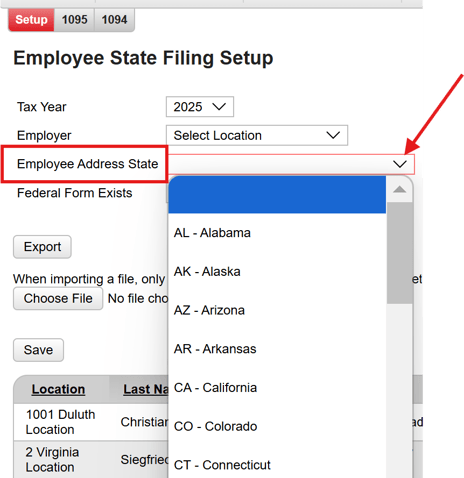
Task: Click the scrollbar up arrow in state list
Action: [399, 190]
